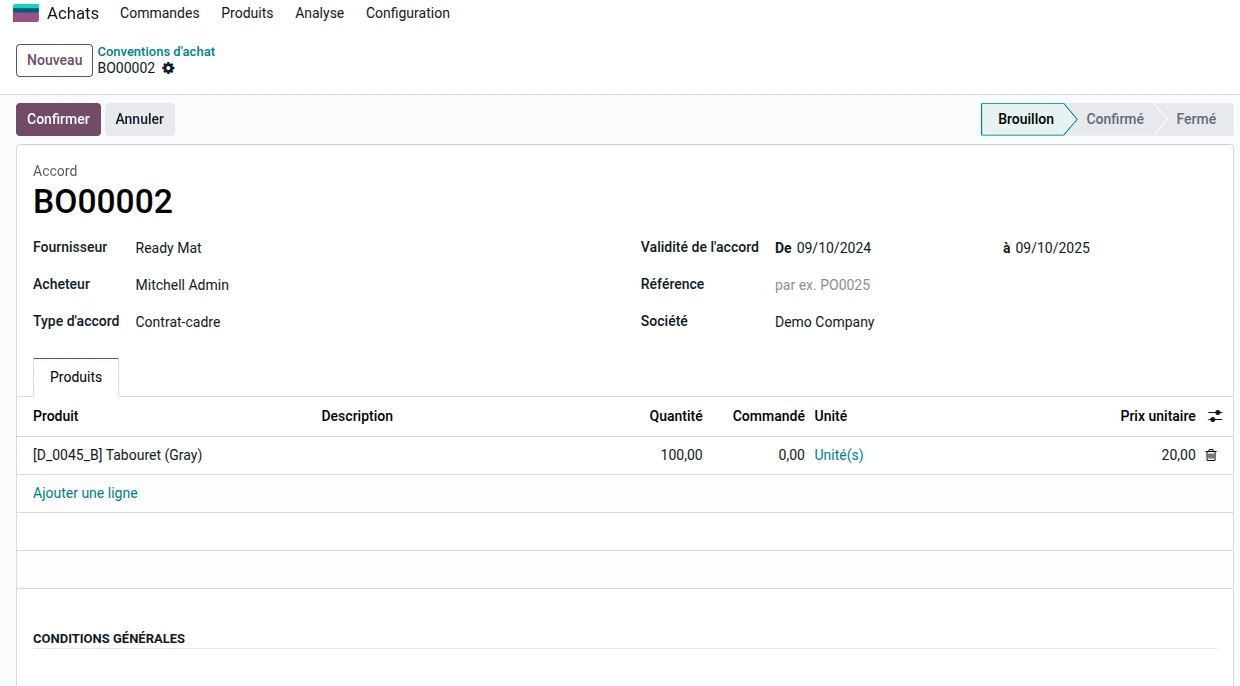Select the Fermé status stage
The width and height of the screenshot is (1240, 686).
click(1196, 119)
